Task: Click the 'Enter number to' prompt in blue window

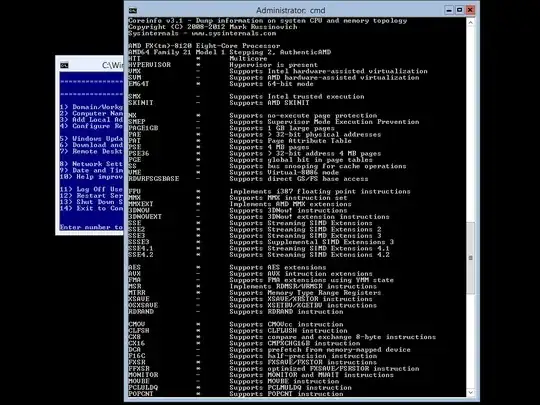Action: pos(91,227)
